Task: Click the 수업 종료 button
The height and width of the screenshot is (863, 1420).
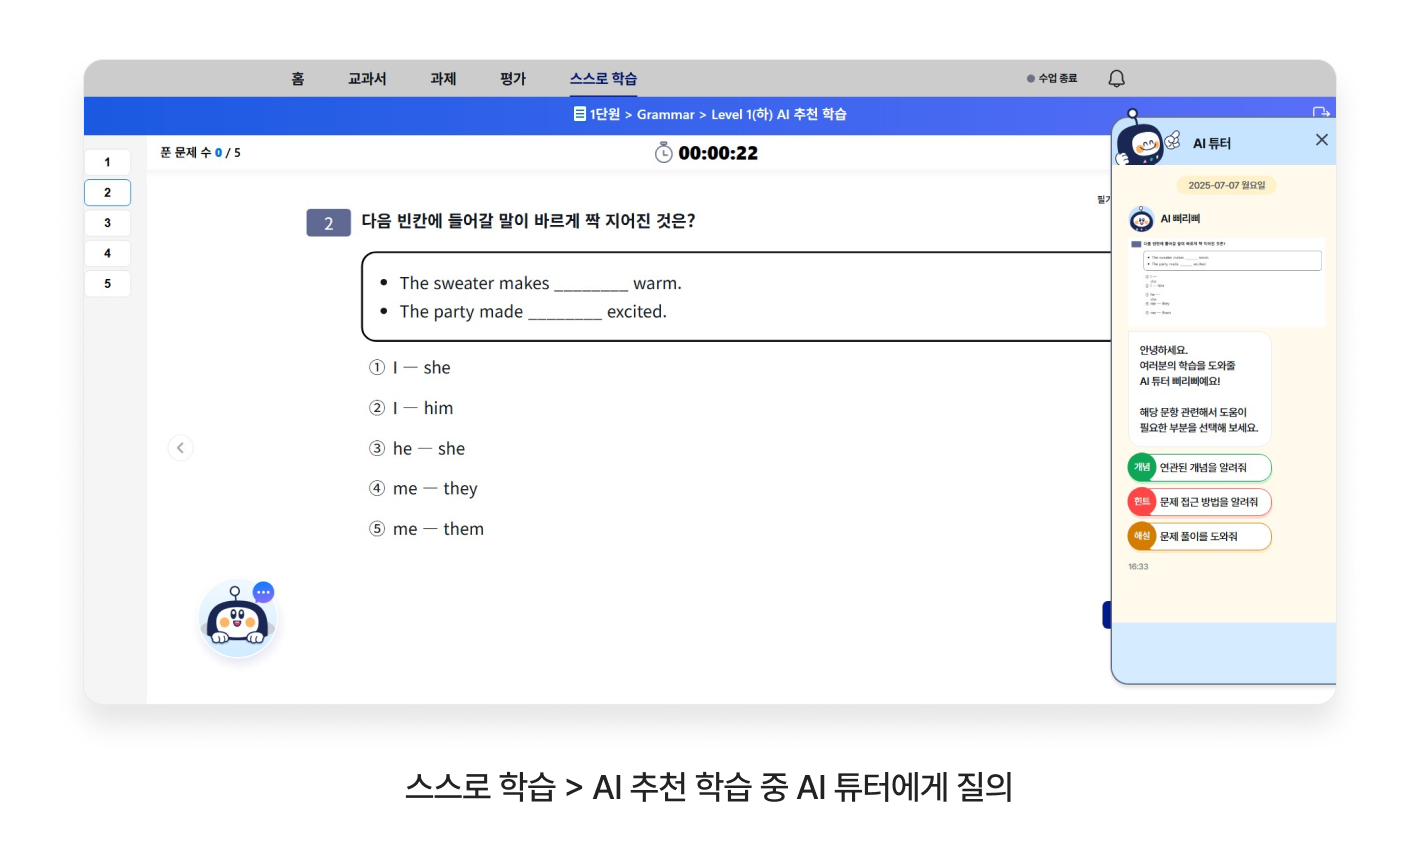Action: 1052,79
